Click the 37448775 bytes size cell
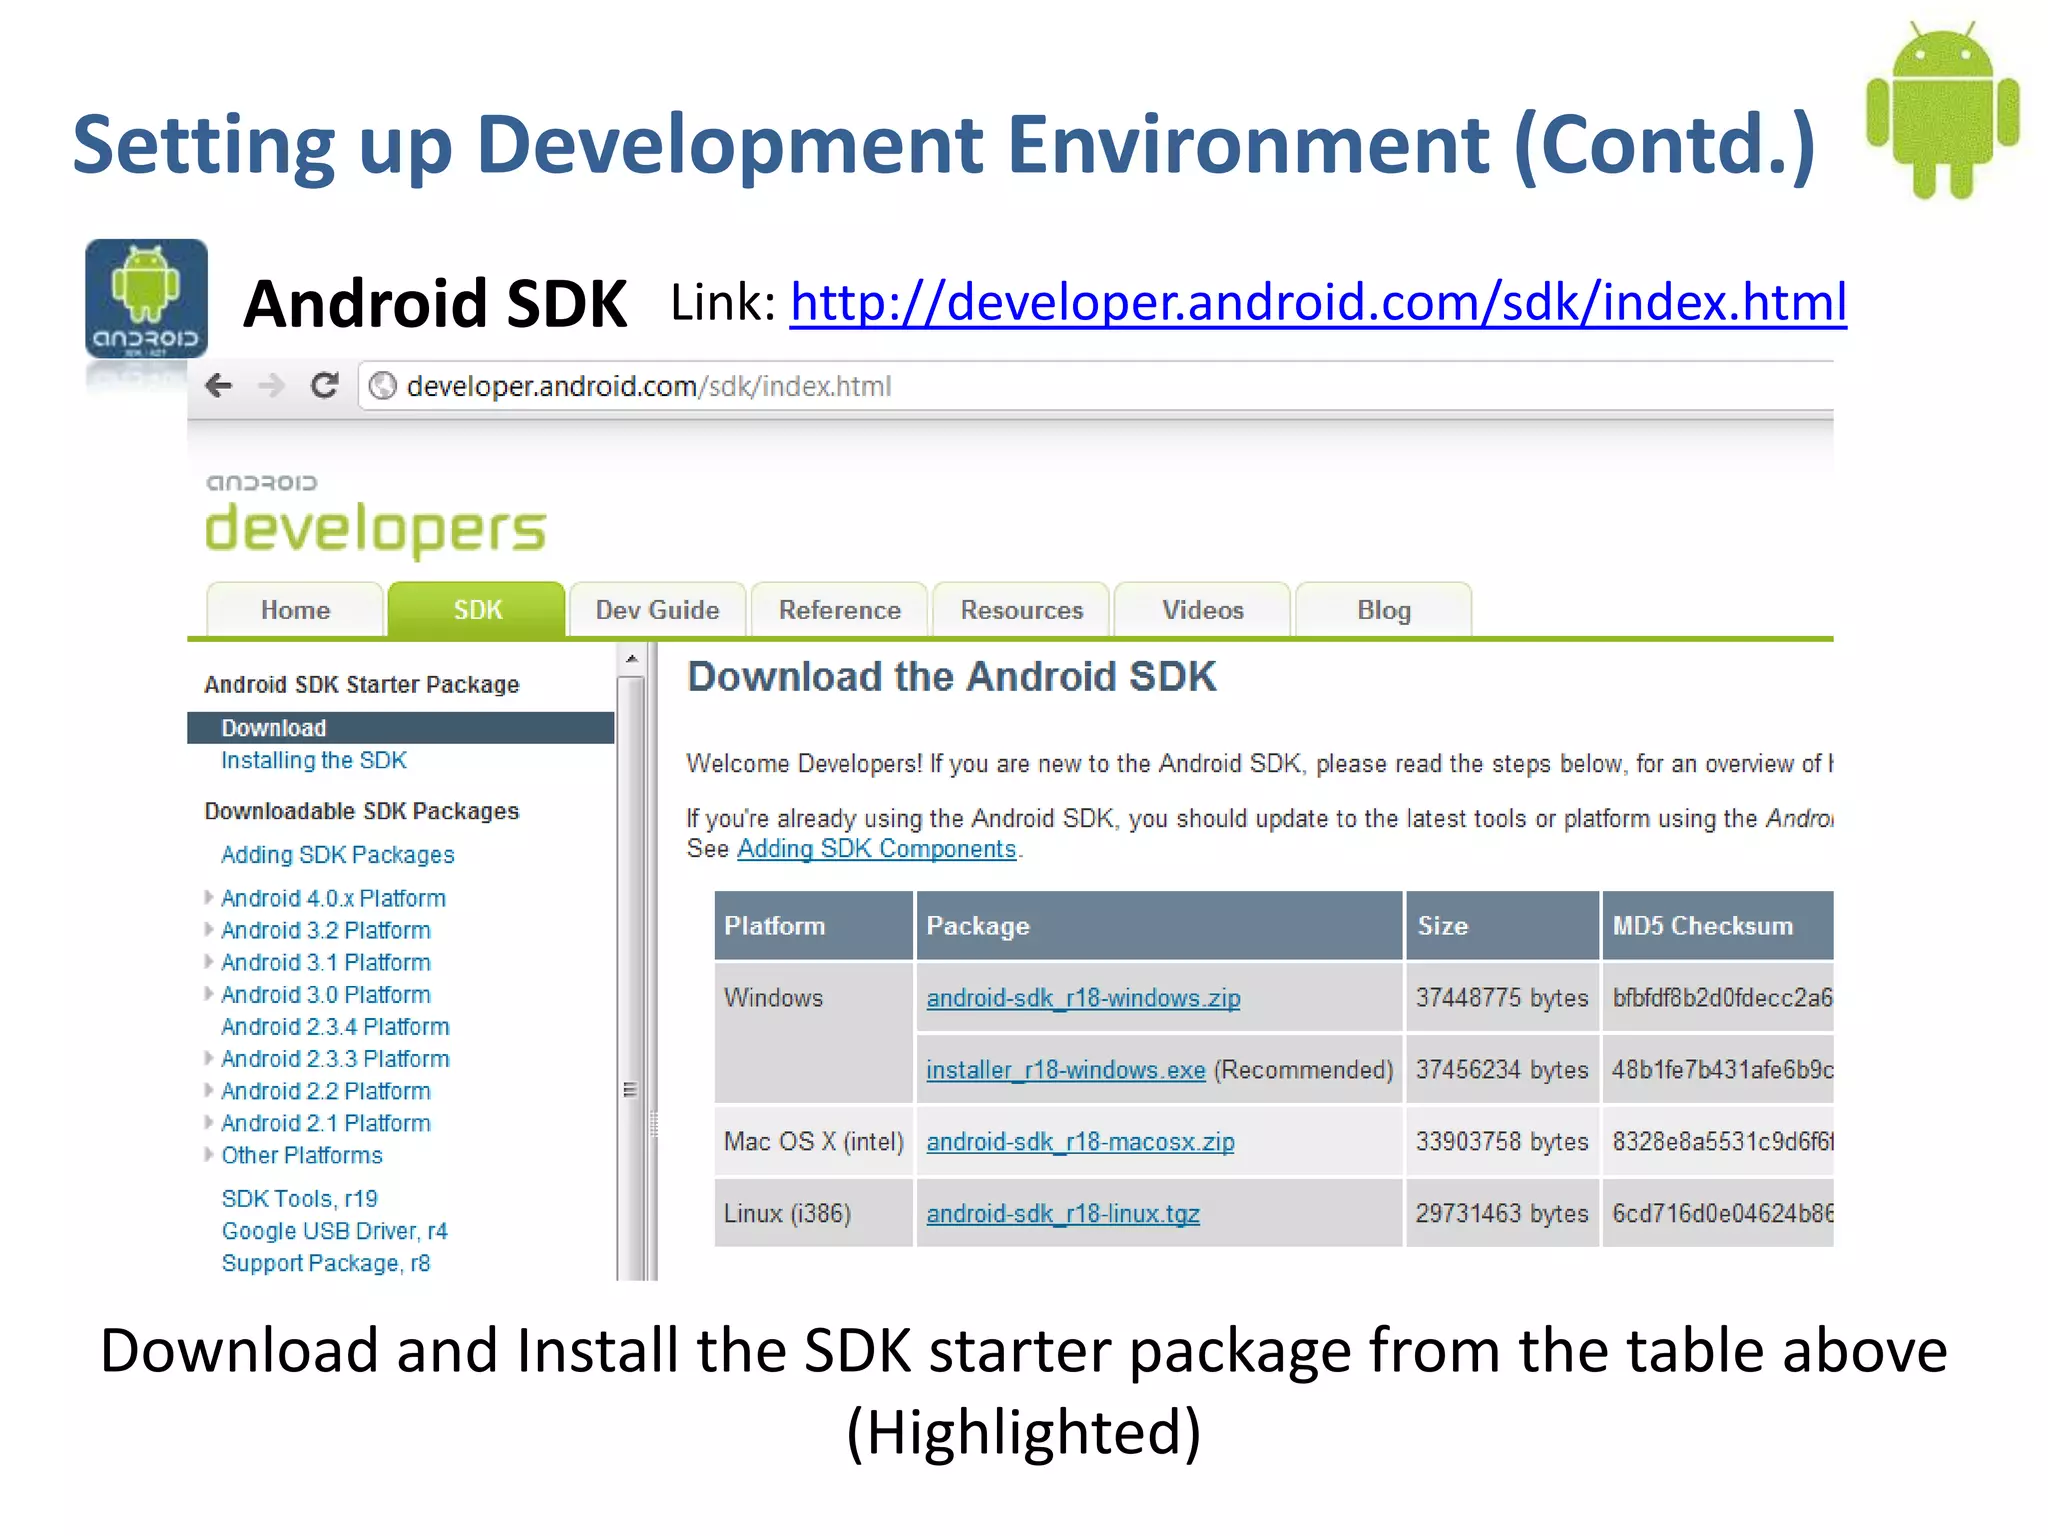Screen dimensions: 2048x1536 pyautogui.click(x=1502, y=997)
